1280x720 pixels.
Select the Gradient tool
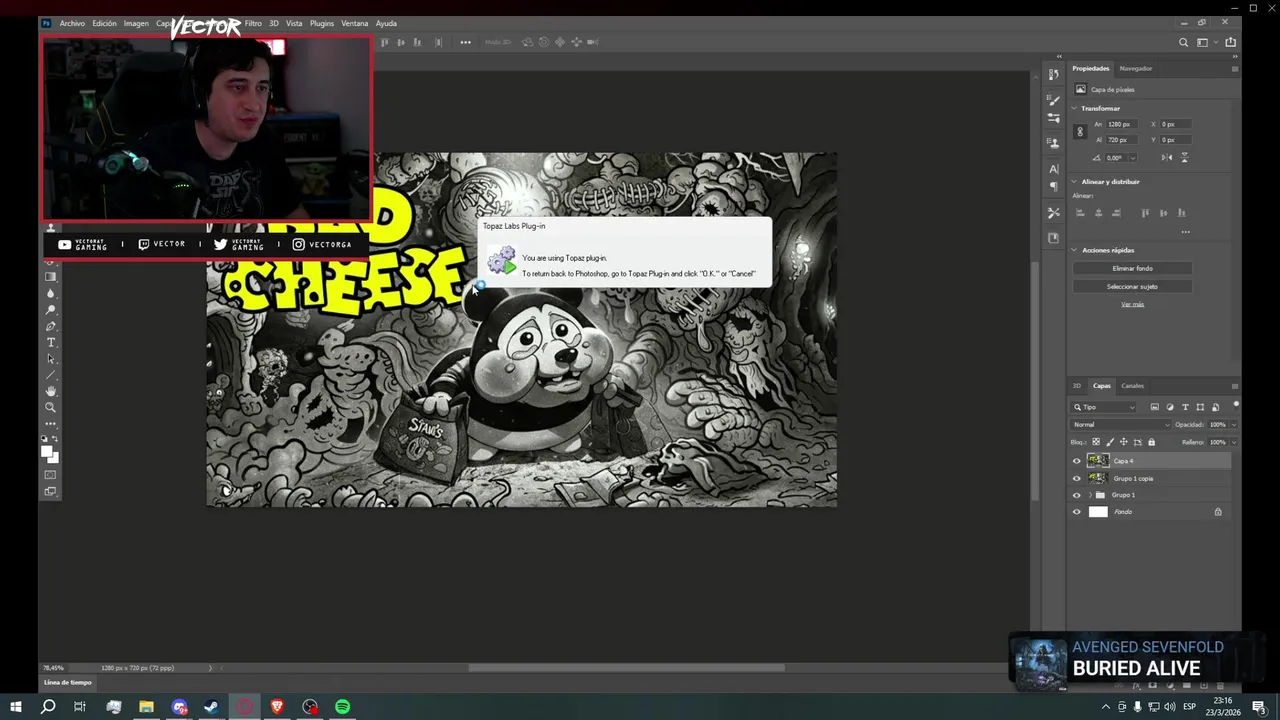click(51, 277)
